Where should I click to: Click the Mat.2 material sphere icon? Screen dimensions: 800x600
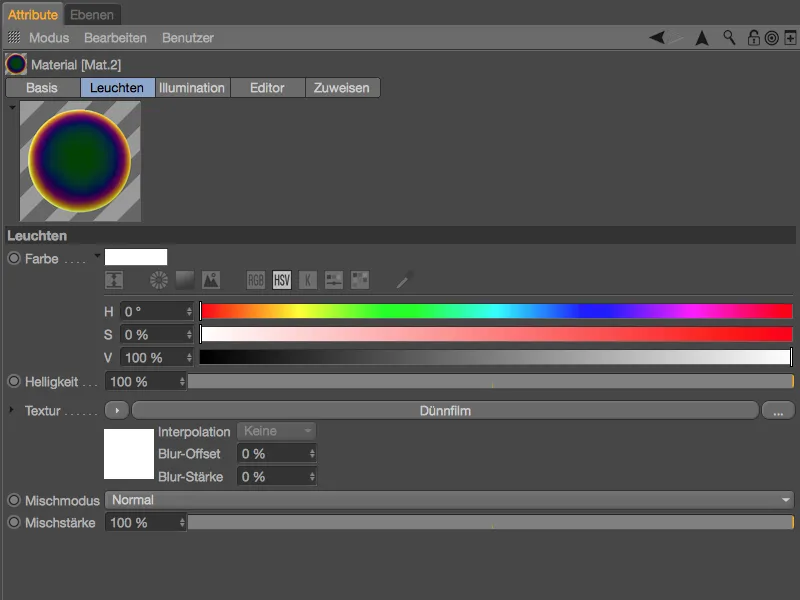point(16,64)
